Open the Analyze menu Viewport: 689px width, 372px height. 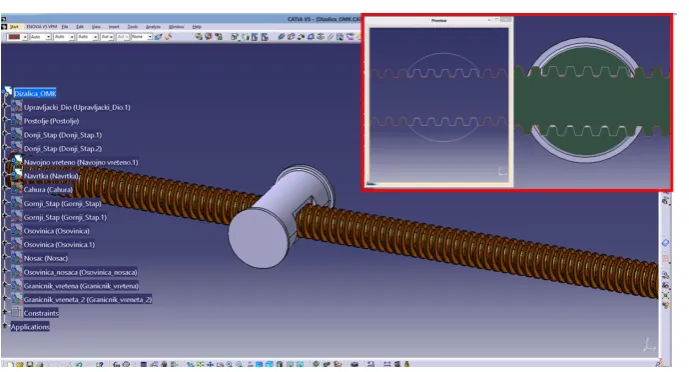click(x=153, y=27)
